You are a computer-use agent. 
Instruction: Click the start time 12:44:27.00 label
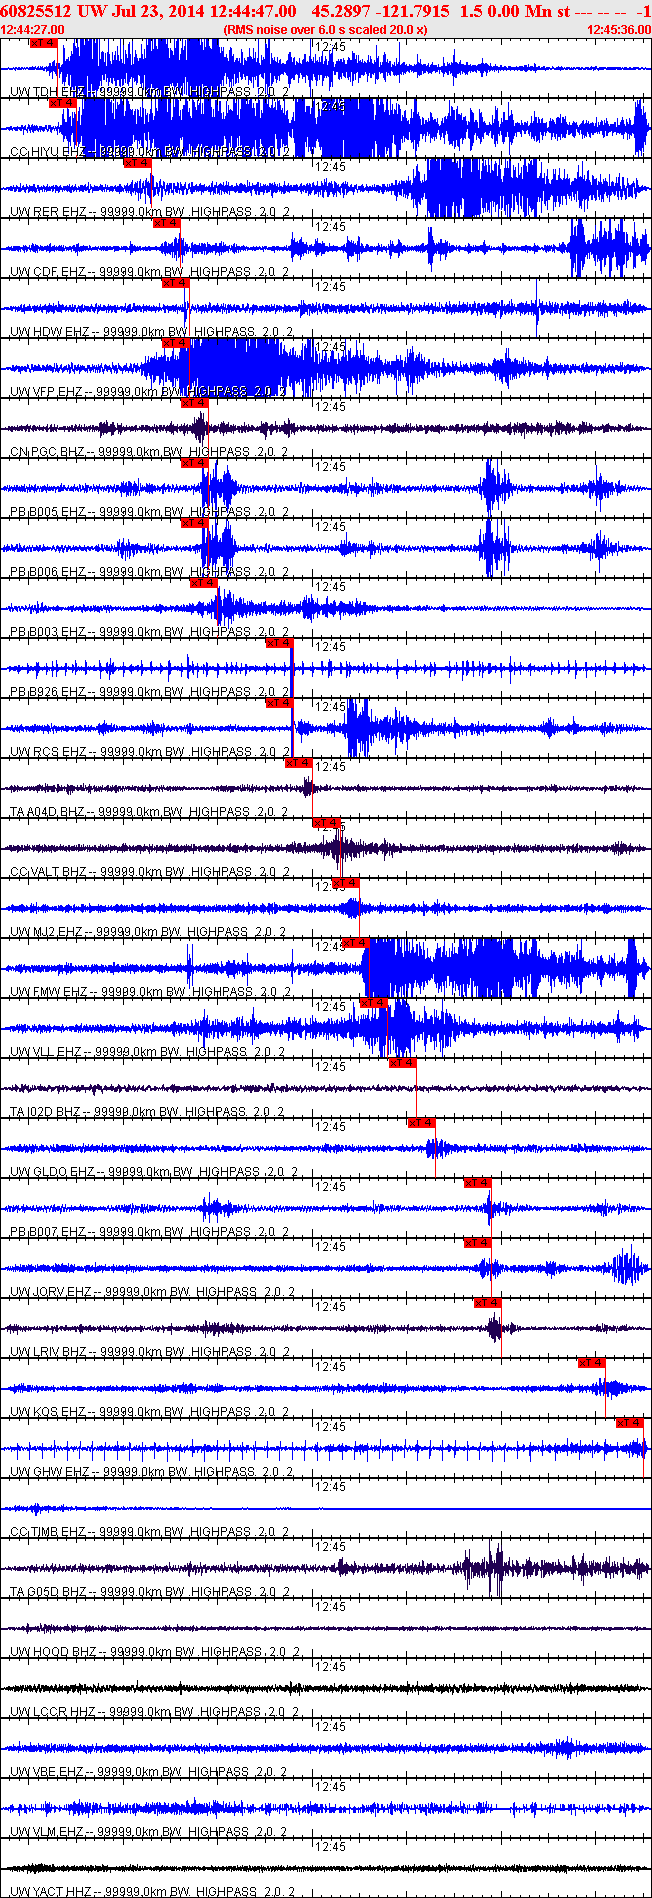pyautogui.click(x=33, y=30)
